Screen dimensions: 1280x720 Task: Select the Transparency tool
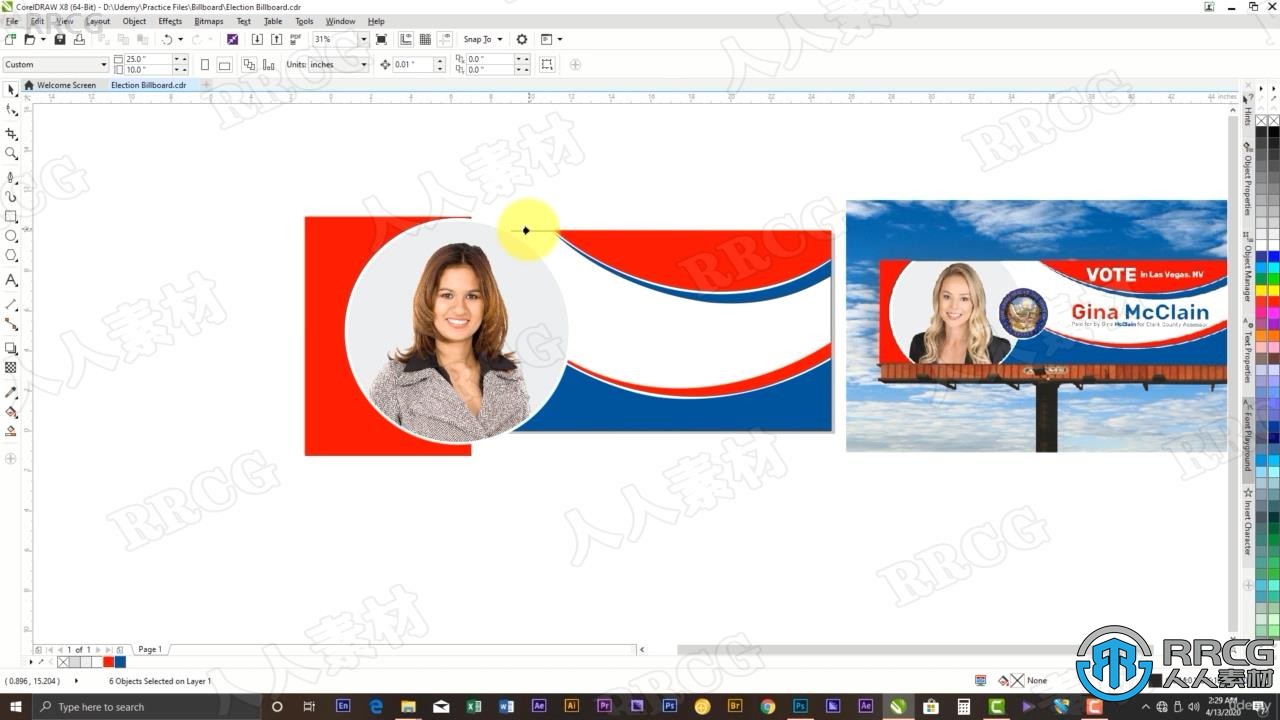click(11, 368)
